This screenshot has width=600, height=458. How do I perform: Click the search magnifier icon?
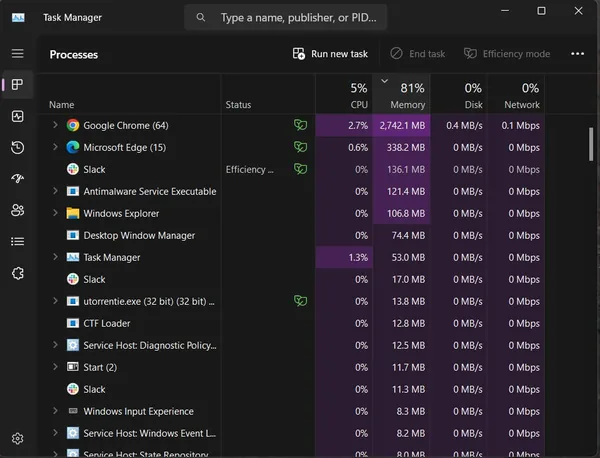(201, 17)
